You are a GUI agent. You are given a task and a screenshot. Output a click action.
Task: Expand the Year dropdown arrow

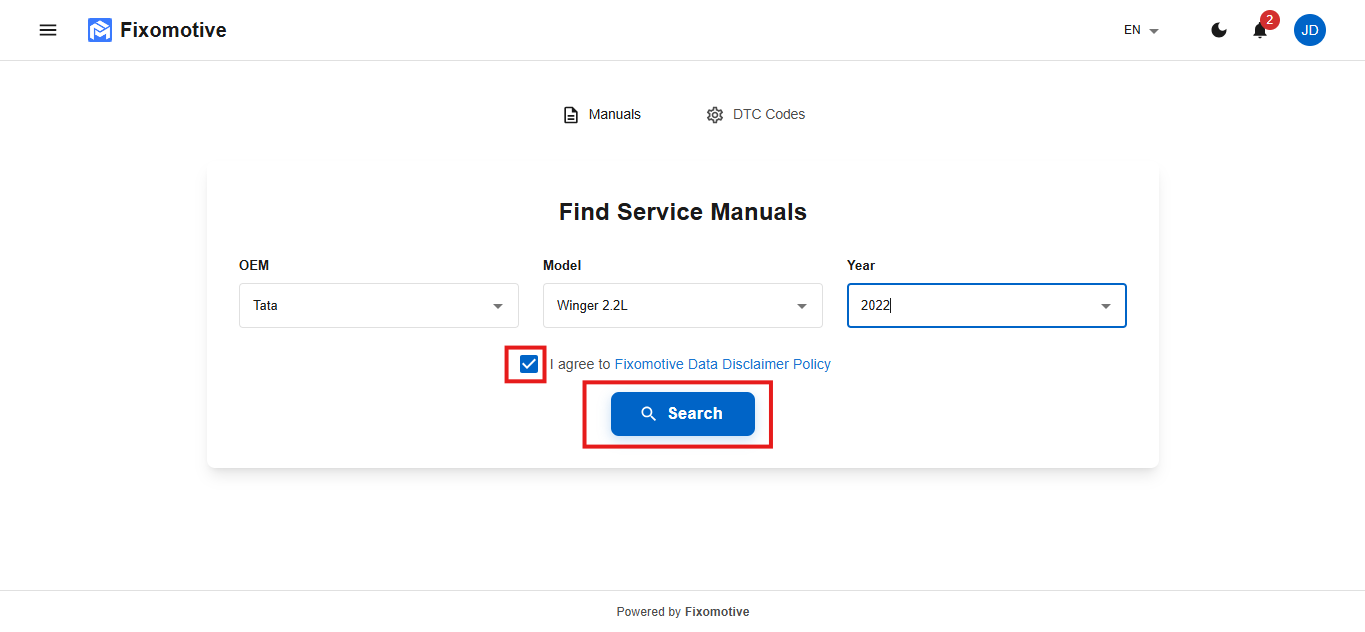tap(1106, 306)
